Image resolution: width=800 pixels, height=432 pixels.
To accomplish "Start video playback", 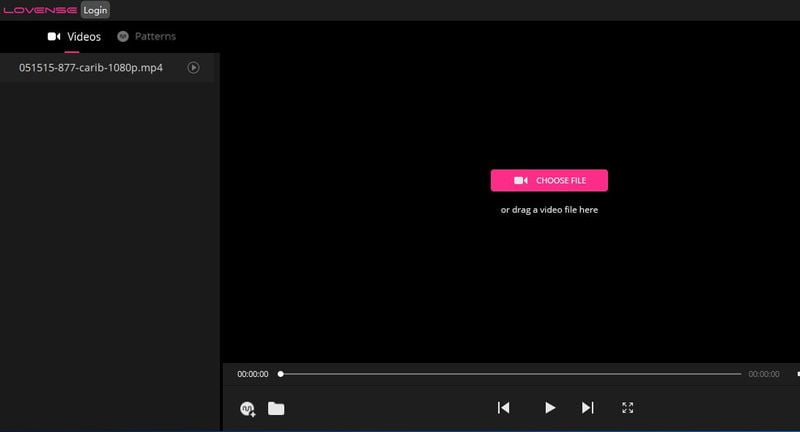I will (549, 408).
